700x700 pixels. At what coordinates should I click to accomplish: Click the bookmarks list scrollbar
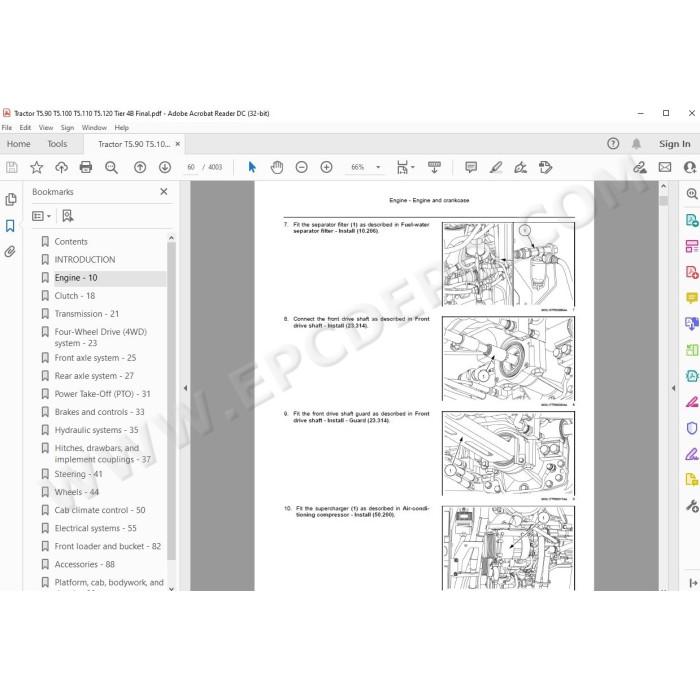tap(171, 401)
